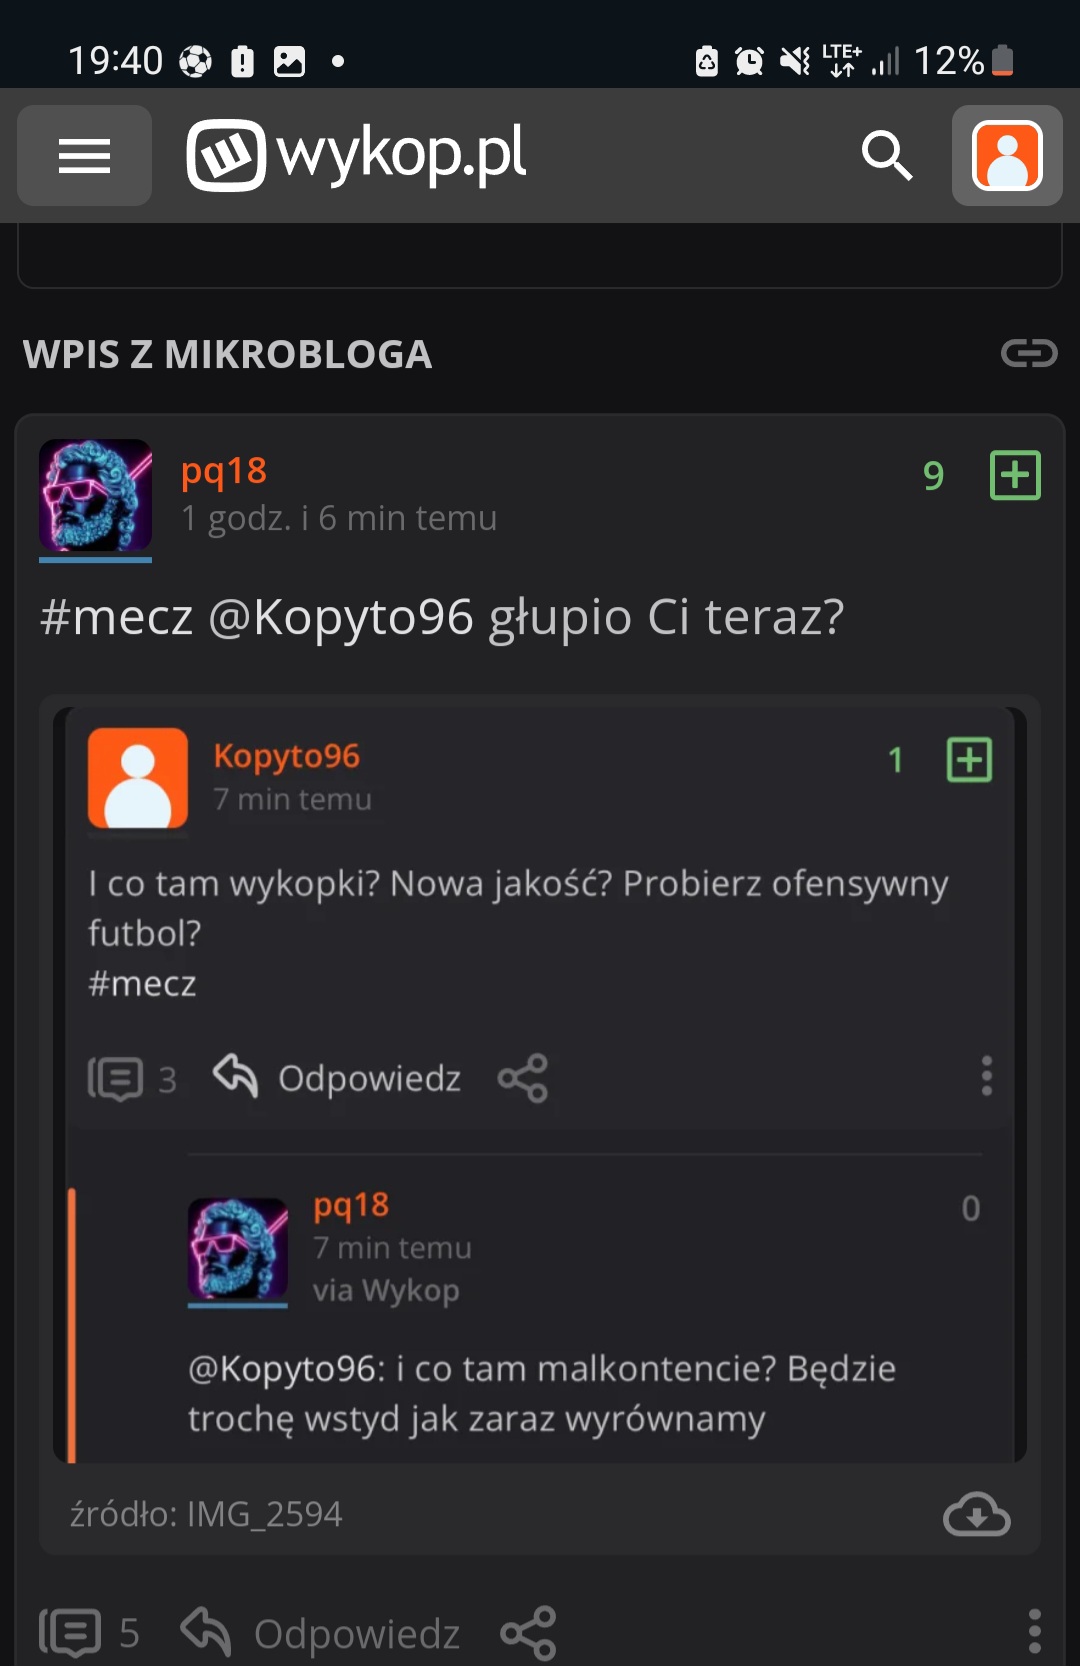This screenshot has height=1666, width=1080.
Task: Open comments icon showing 3 replies
Action: point(116,1079)
